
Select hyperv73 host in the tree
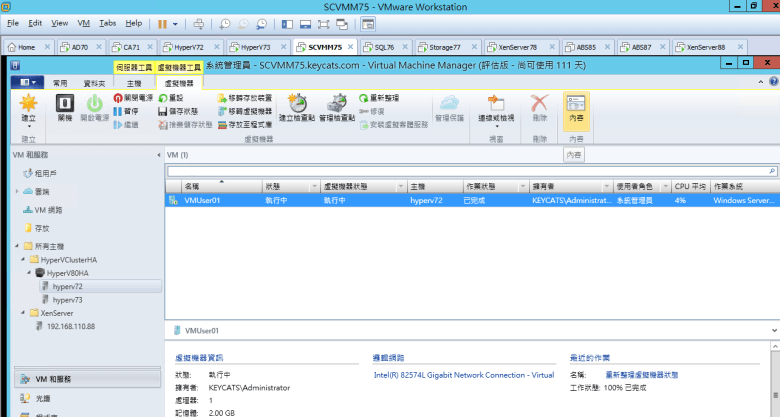point(67,299)
